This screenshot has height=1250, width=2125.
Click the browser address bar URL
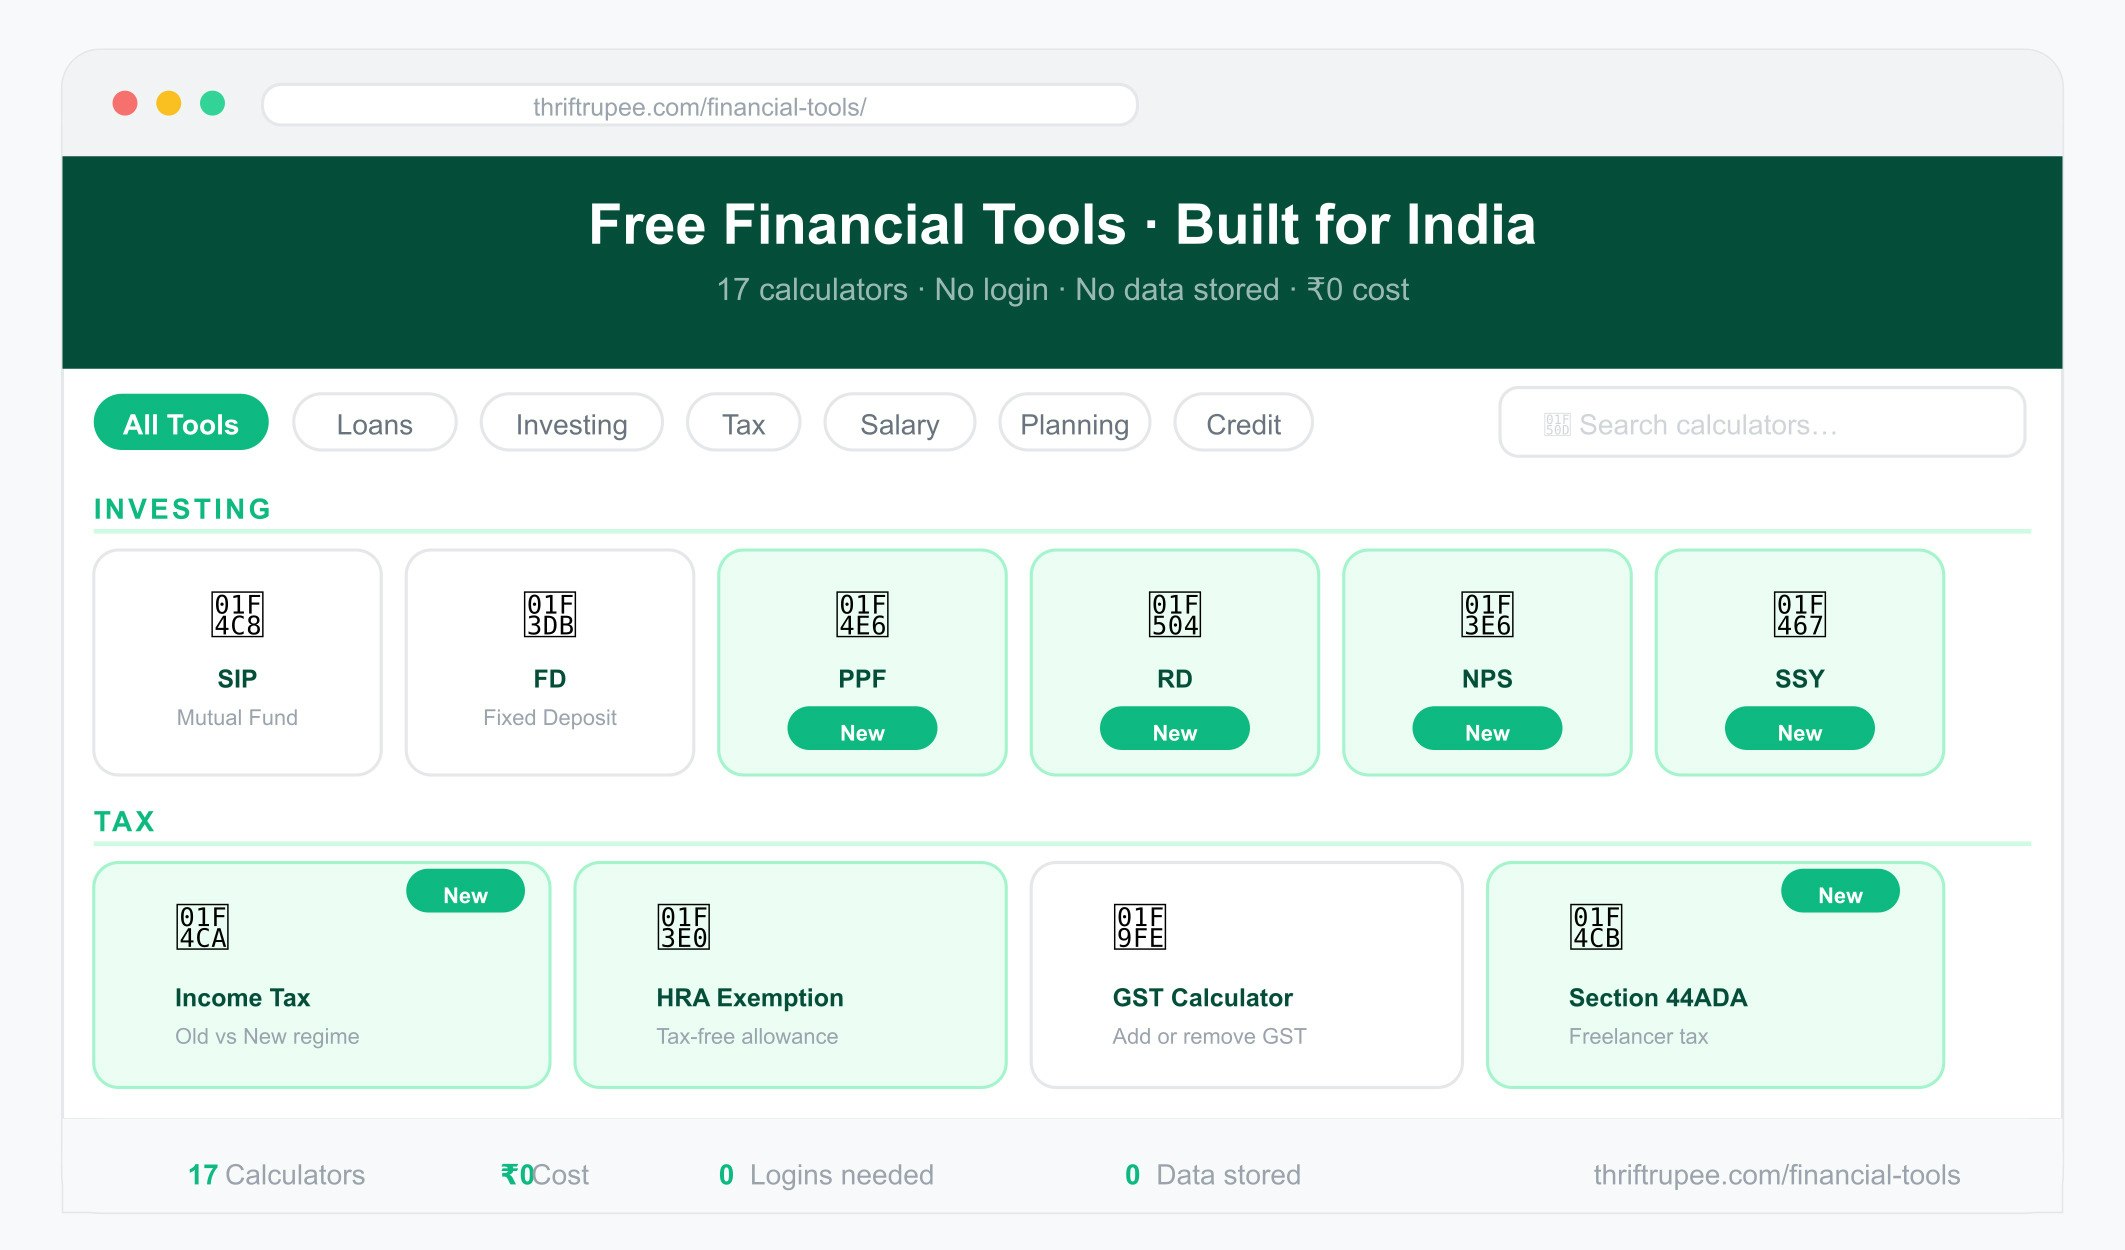(699, 104)
